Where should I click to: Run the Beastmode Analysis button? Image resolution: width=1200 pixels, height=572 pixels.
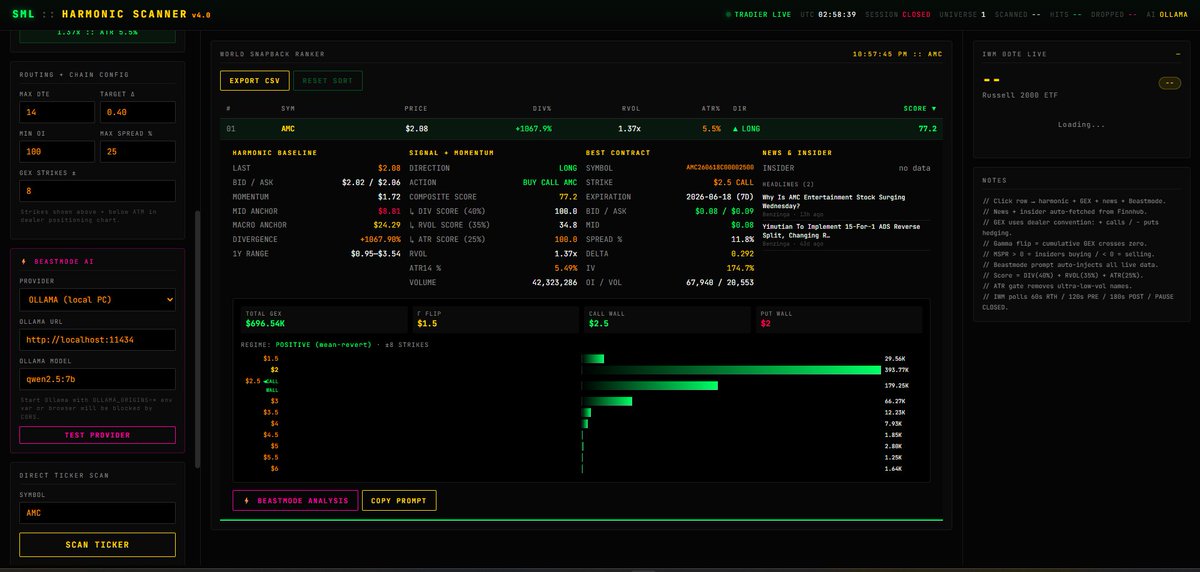pos(295,500)
